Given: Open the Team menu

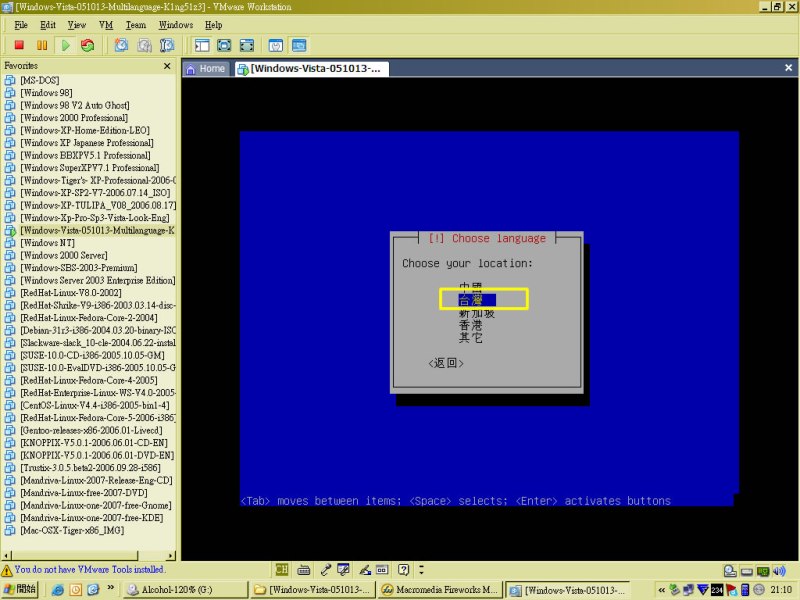Looking at the screenshot, I should click(x=136, y=25).
